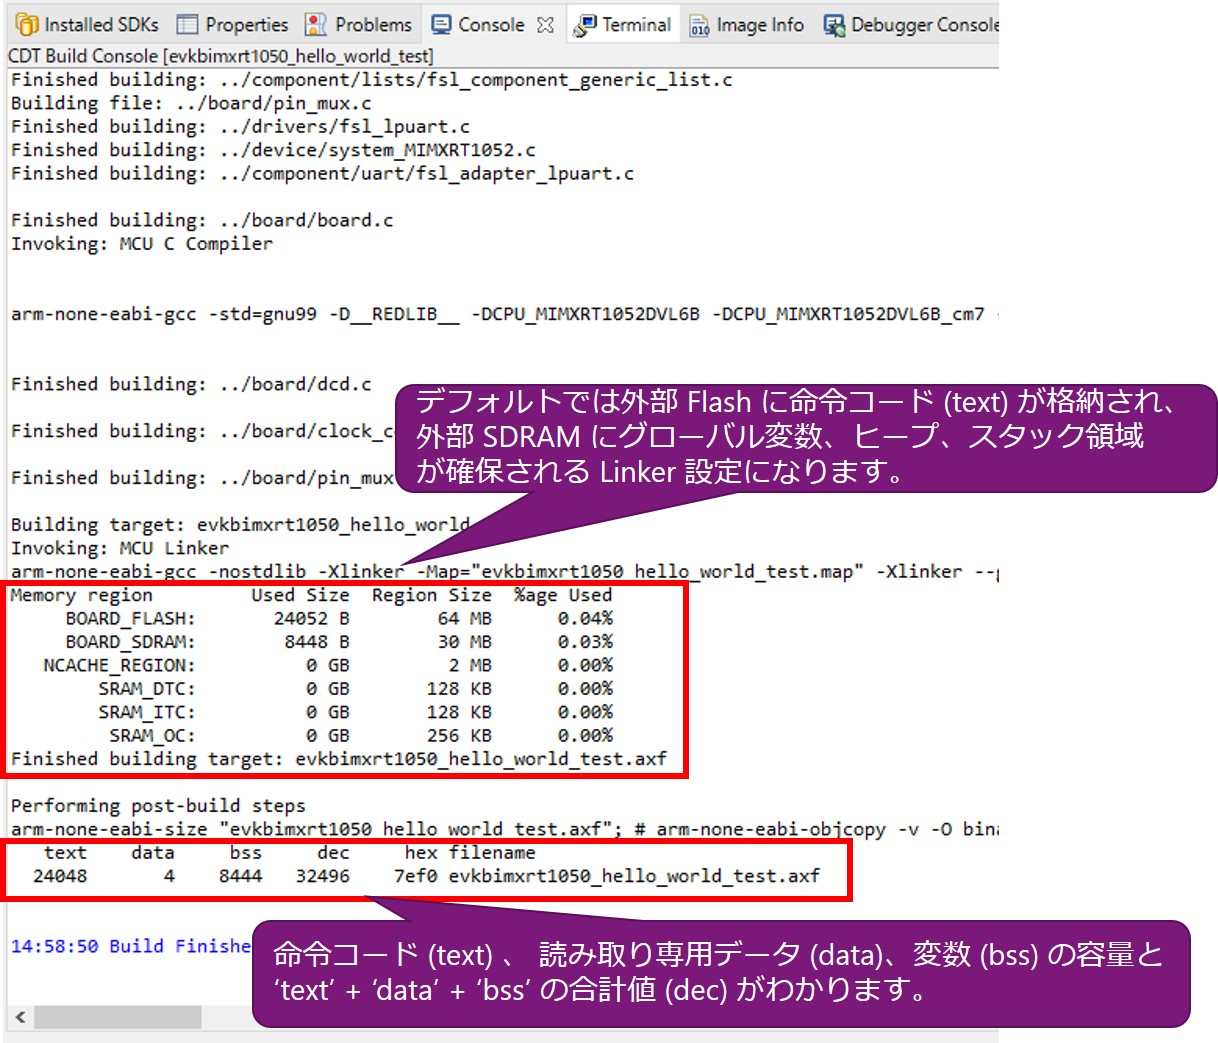This screenshot has height=1043, width=1218.
Task: Open the Debugger Console tab
Action: pyautogui.click(x=923, y=25)
